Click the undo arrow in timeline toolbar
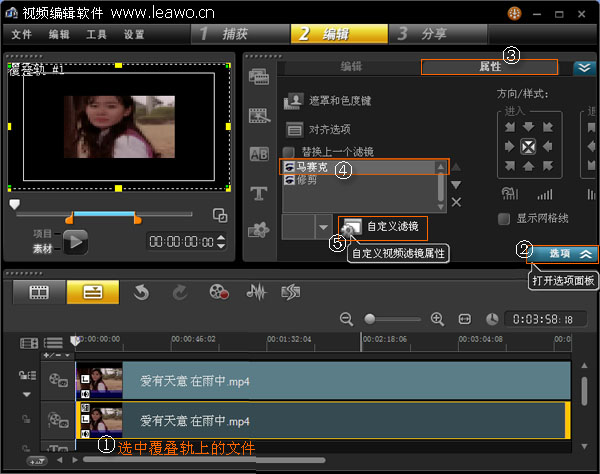The width and height of the screenshot is (600, 474). click(141, 292)
